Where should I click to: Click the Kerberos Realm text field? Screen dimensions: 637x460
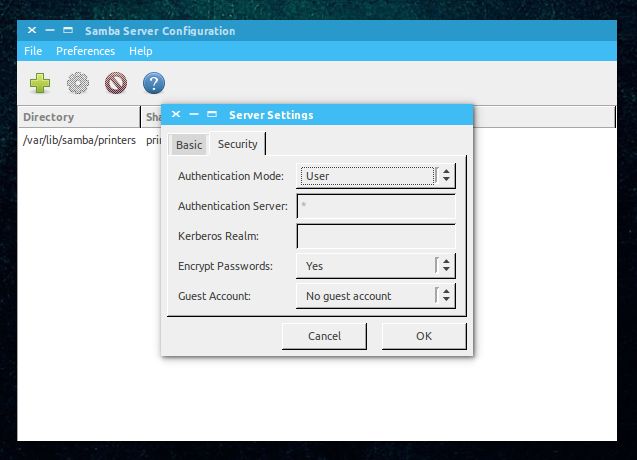pyautogui.click(x=376, y=236)
